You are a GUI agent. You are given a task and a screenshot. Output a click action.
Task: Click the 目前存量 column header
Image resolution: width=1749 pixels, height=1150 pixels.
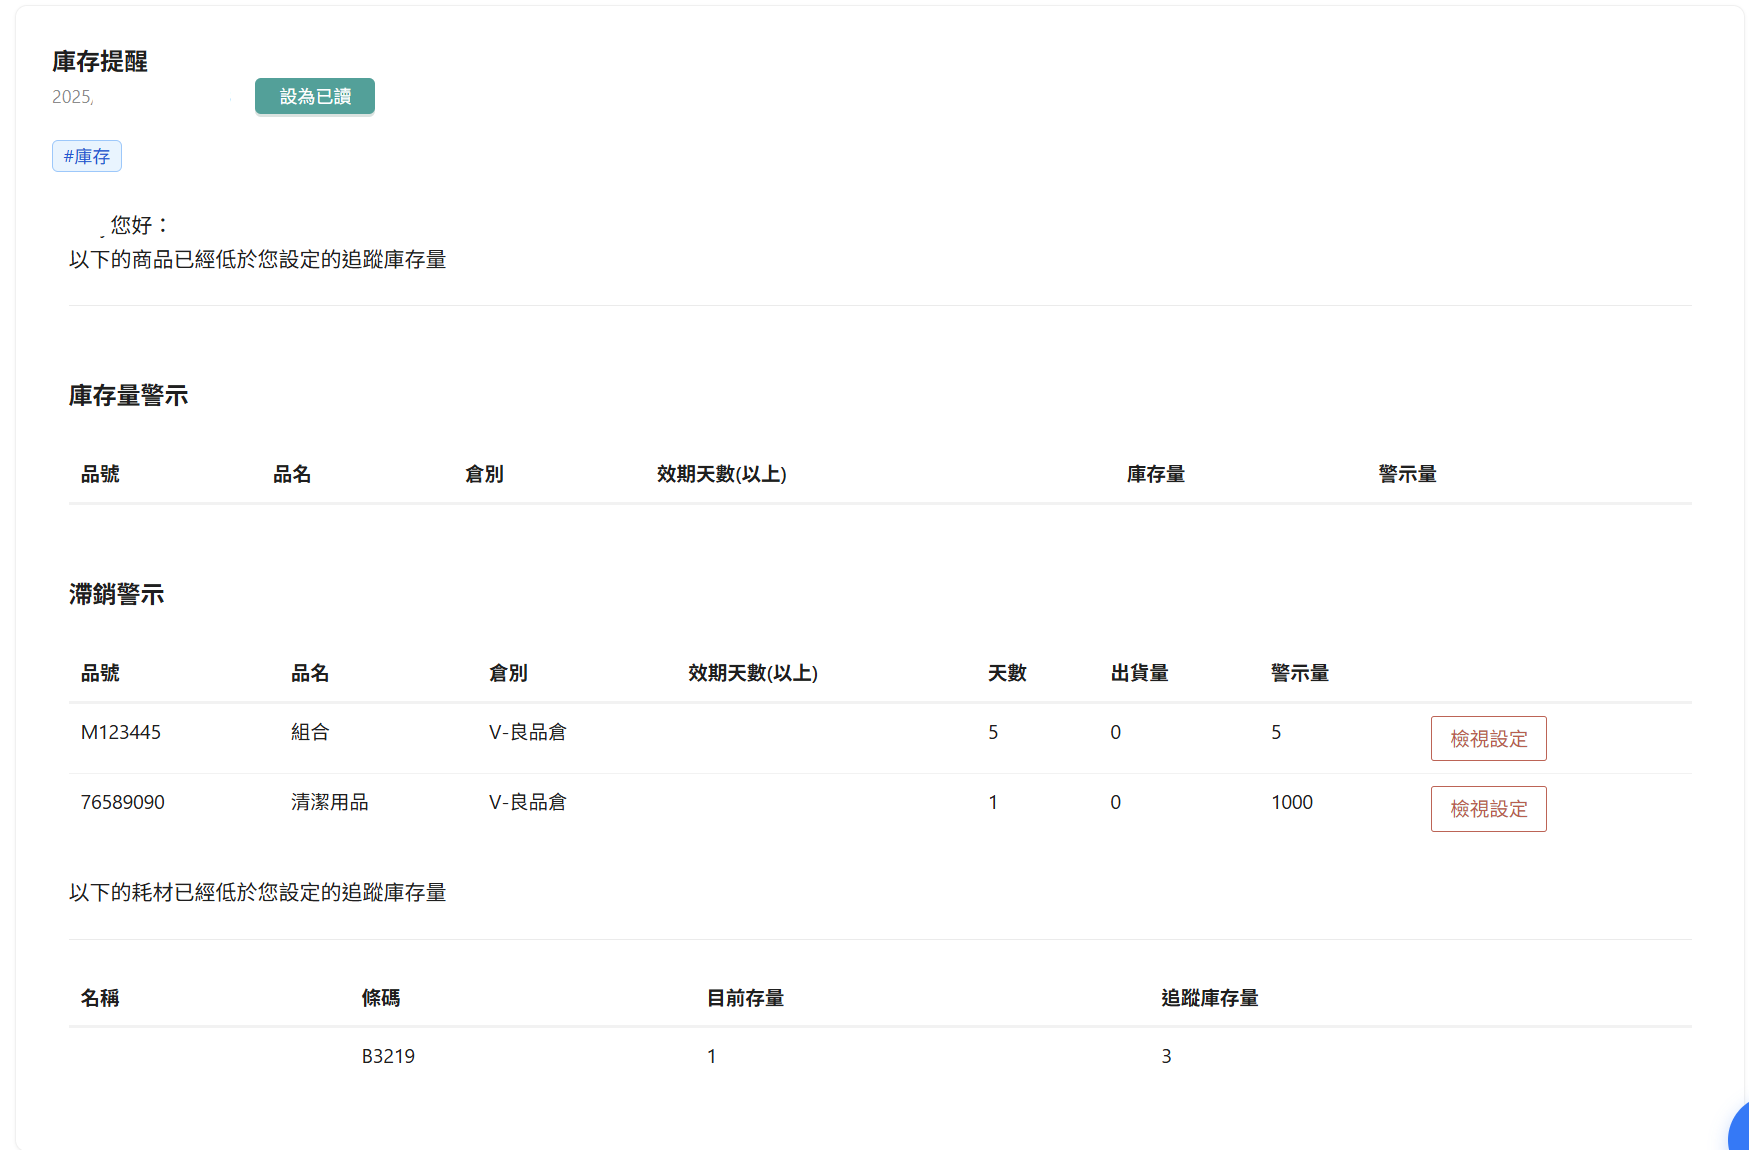click(x=745, y=998)
